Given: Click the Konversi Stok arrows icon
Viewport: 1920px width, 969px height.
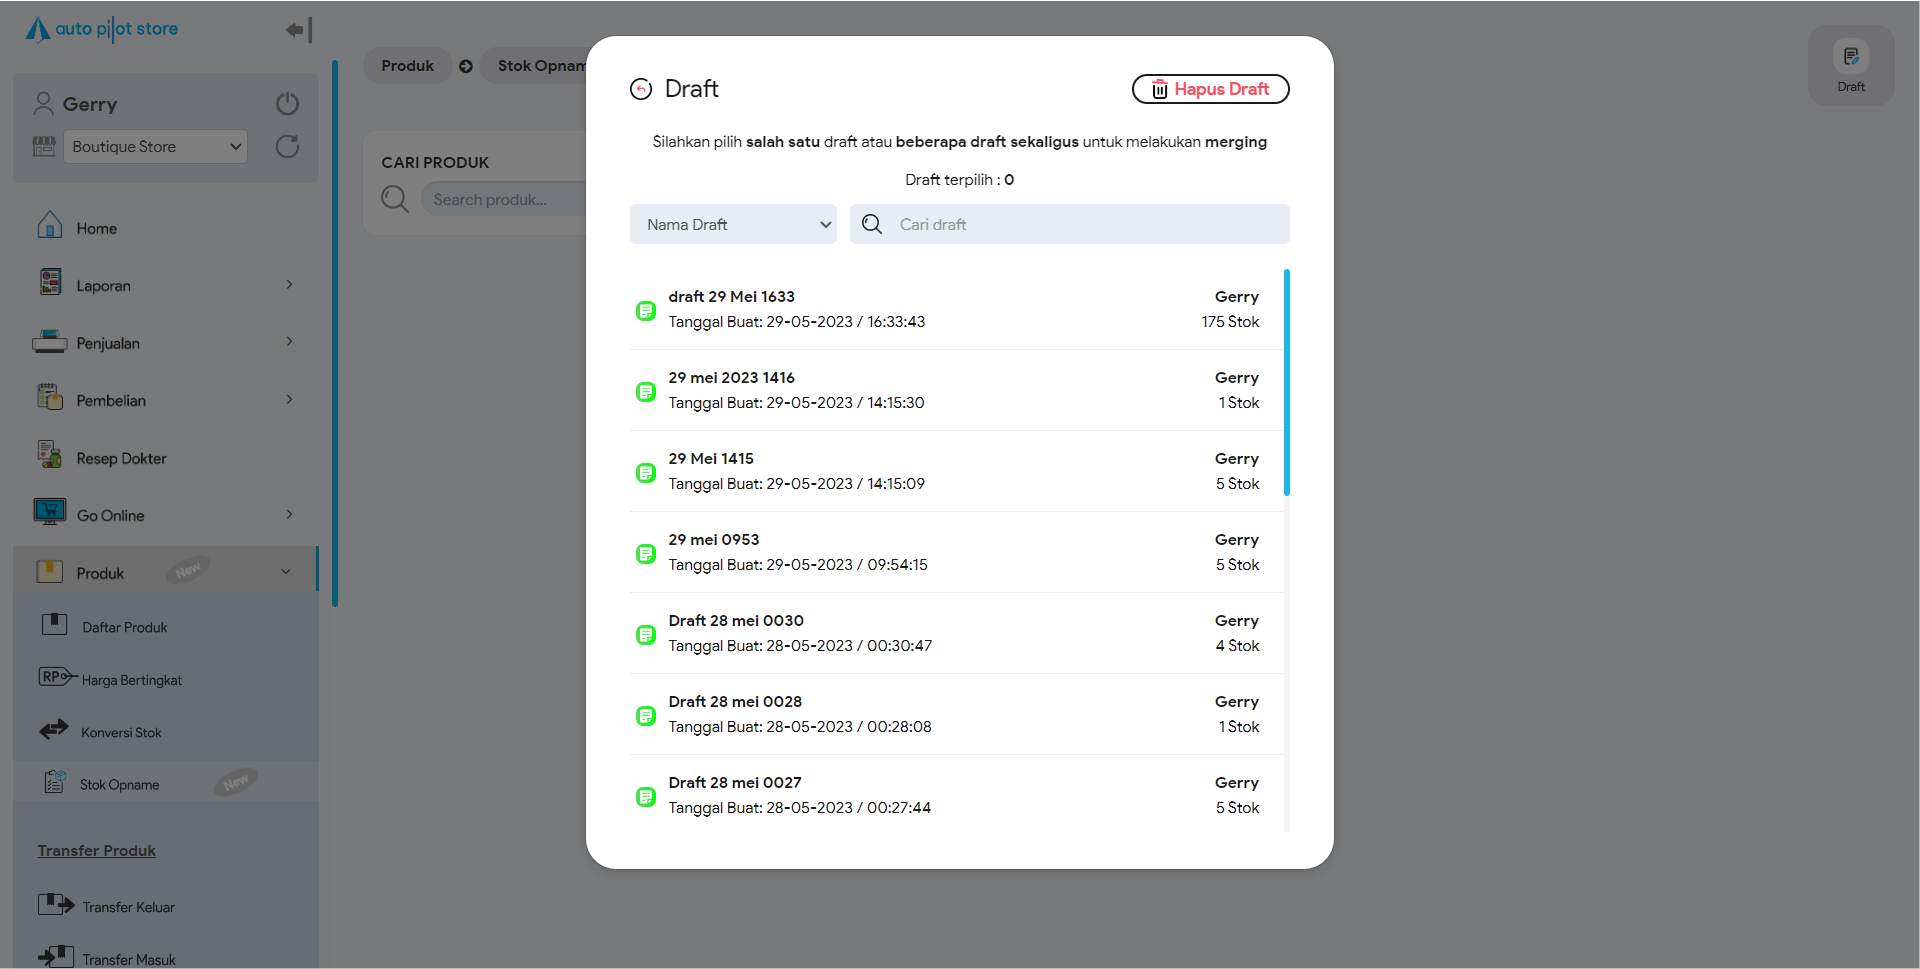Looking at the screenshot, I should tap(54, 730).
